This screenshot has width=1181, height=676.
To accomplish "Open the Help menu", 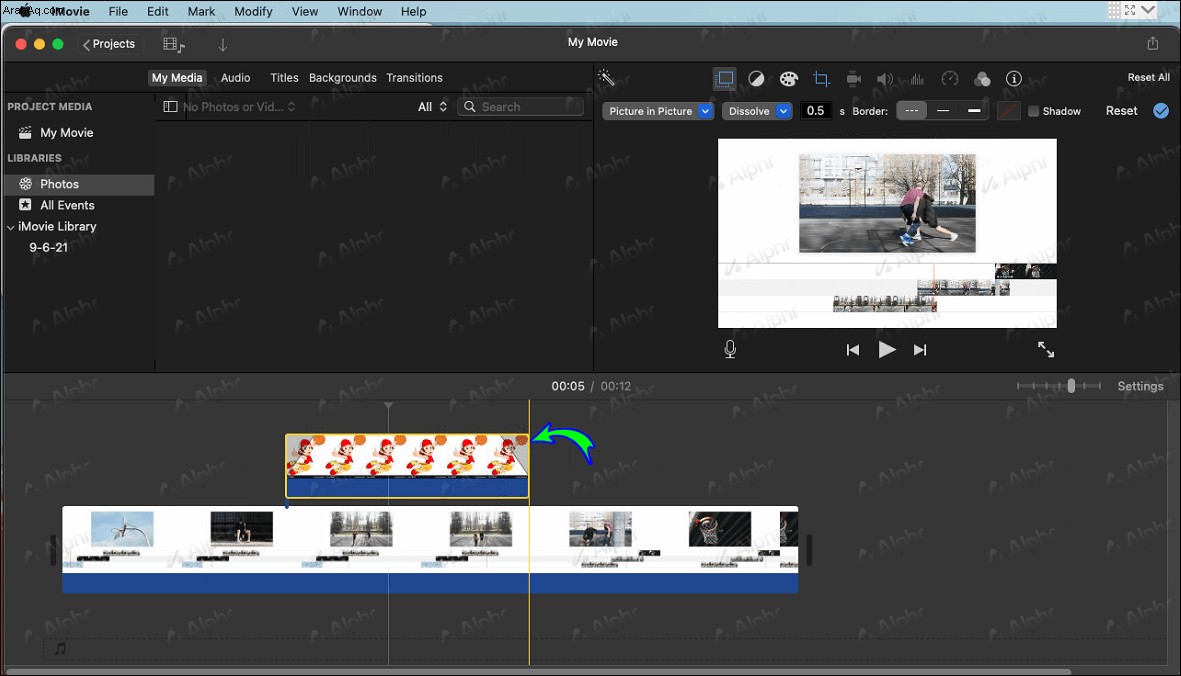I will pyautogui.click(x=414, y=11).
